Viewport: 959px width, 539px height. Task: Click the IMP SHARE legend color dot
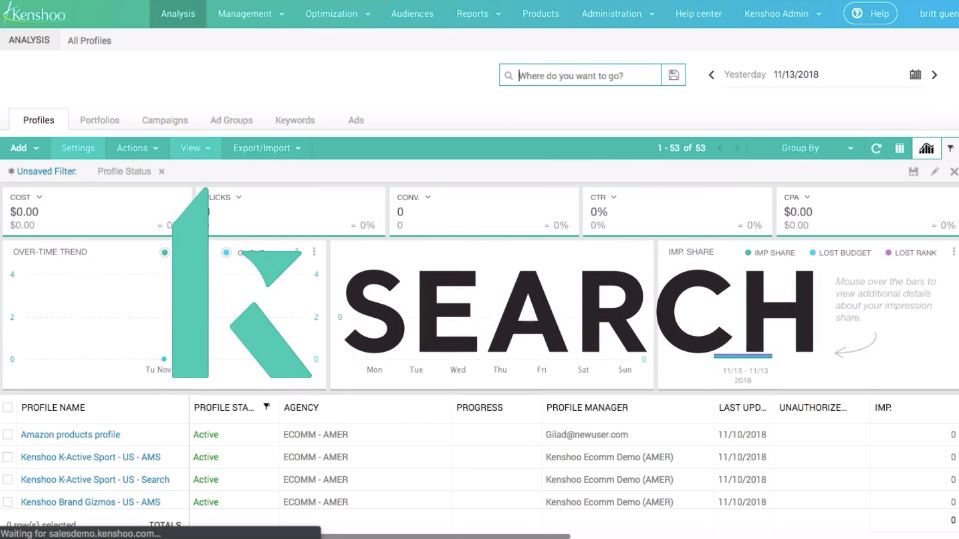[x=747, y=253]
